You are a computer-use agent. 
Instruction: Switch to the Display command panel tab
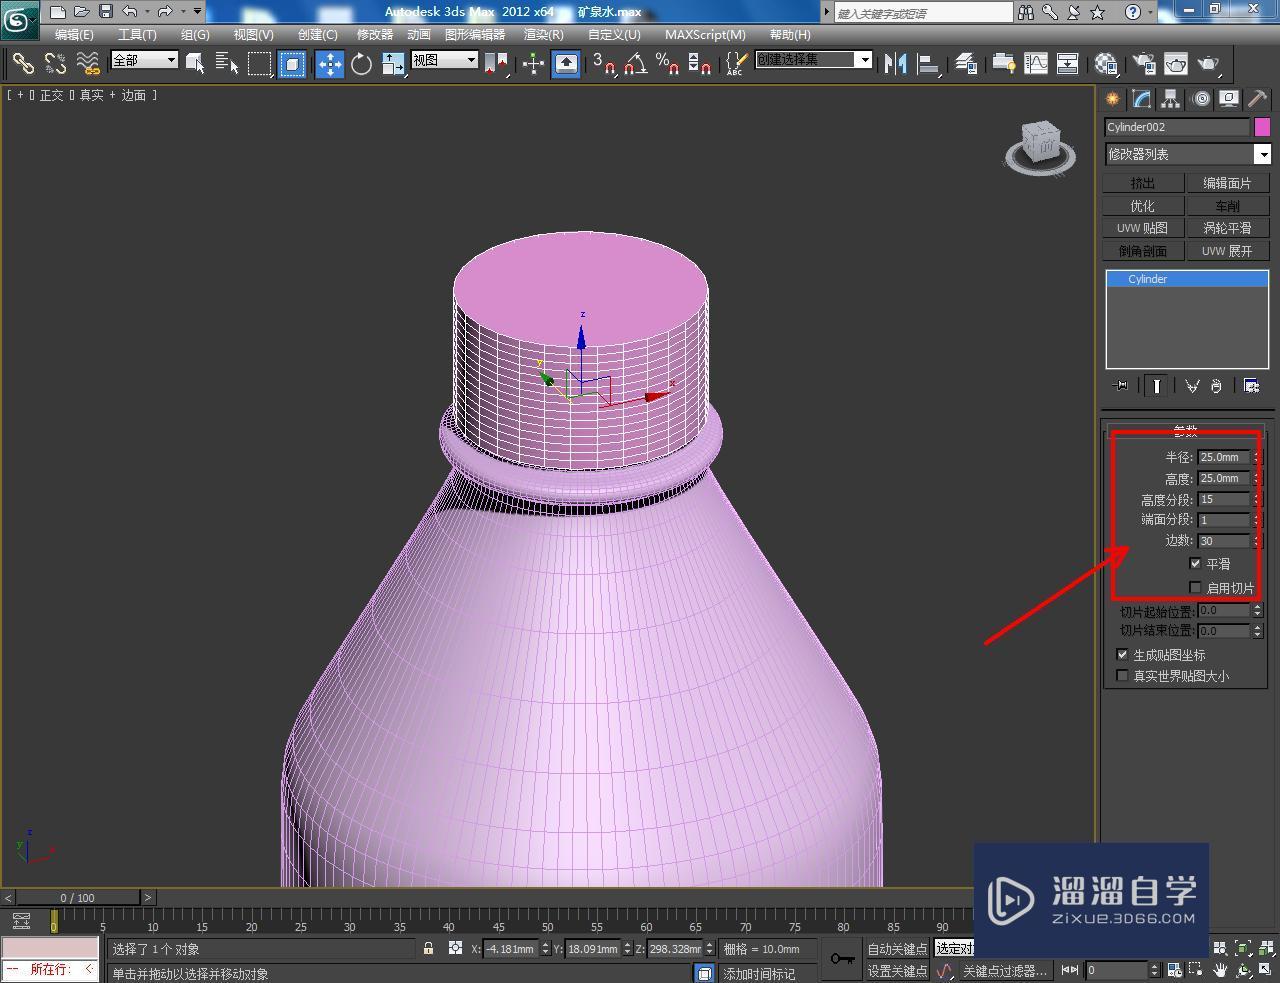click(x=1229, y=98)
